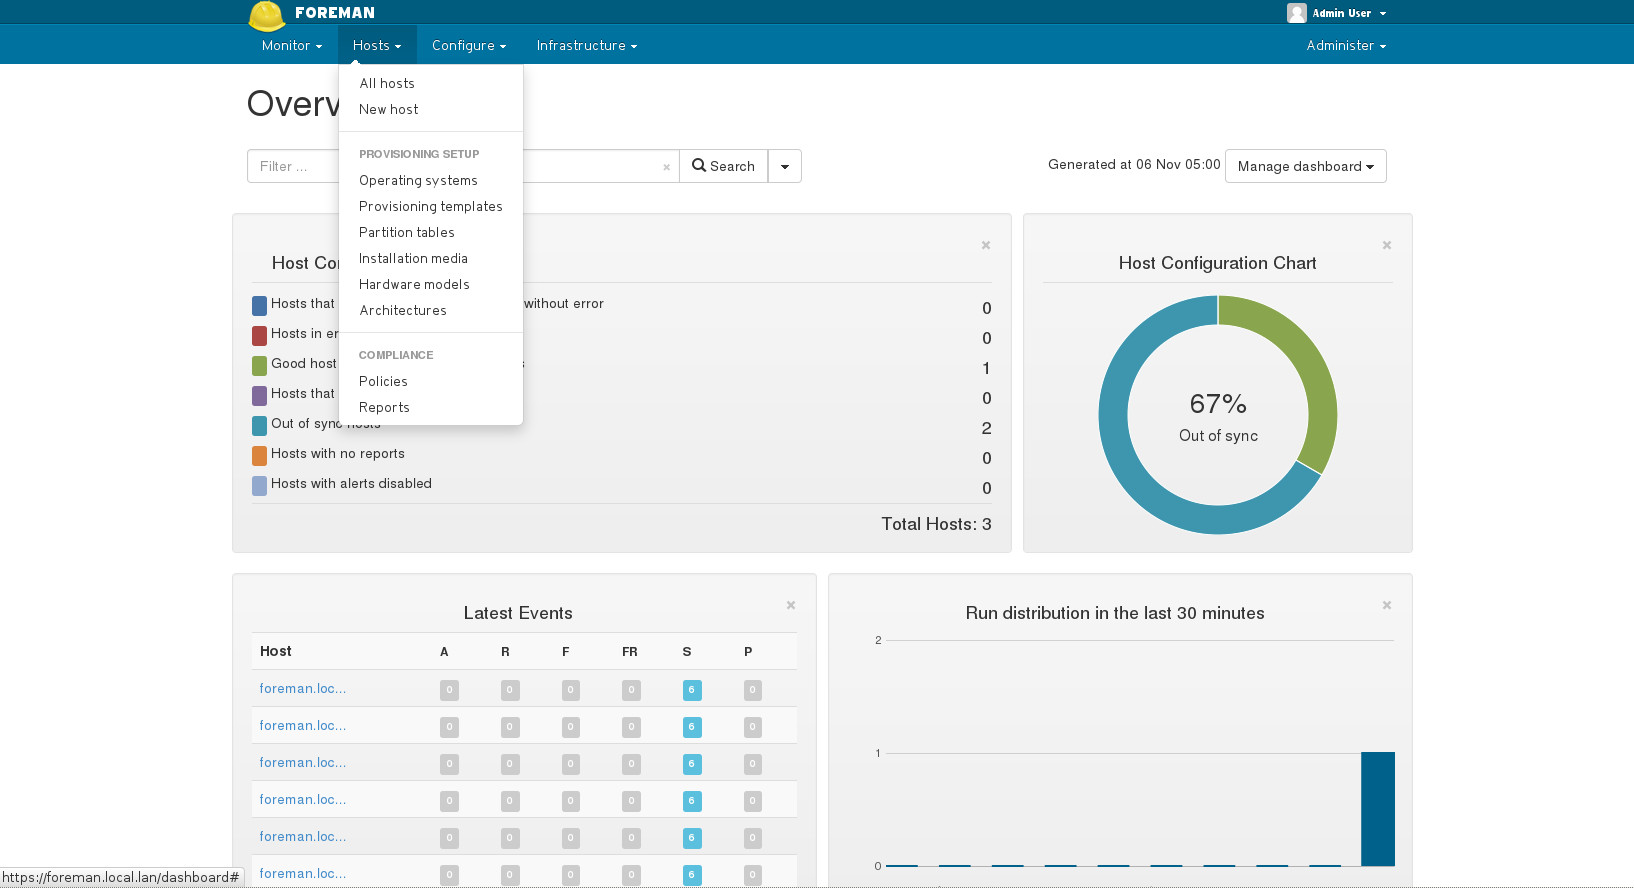Open the search options caret dropdown
Viewport: 1634px width, 889px height.
(x=785, y=166)
